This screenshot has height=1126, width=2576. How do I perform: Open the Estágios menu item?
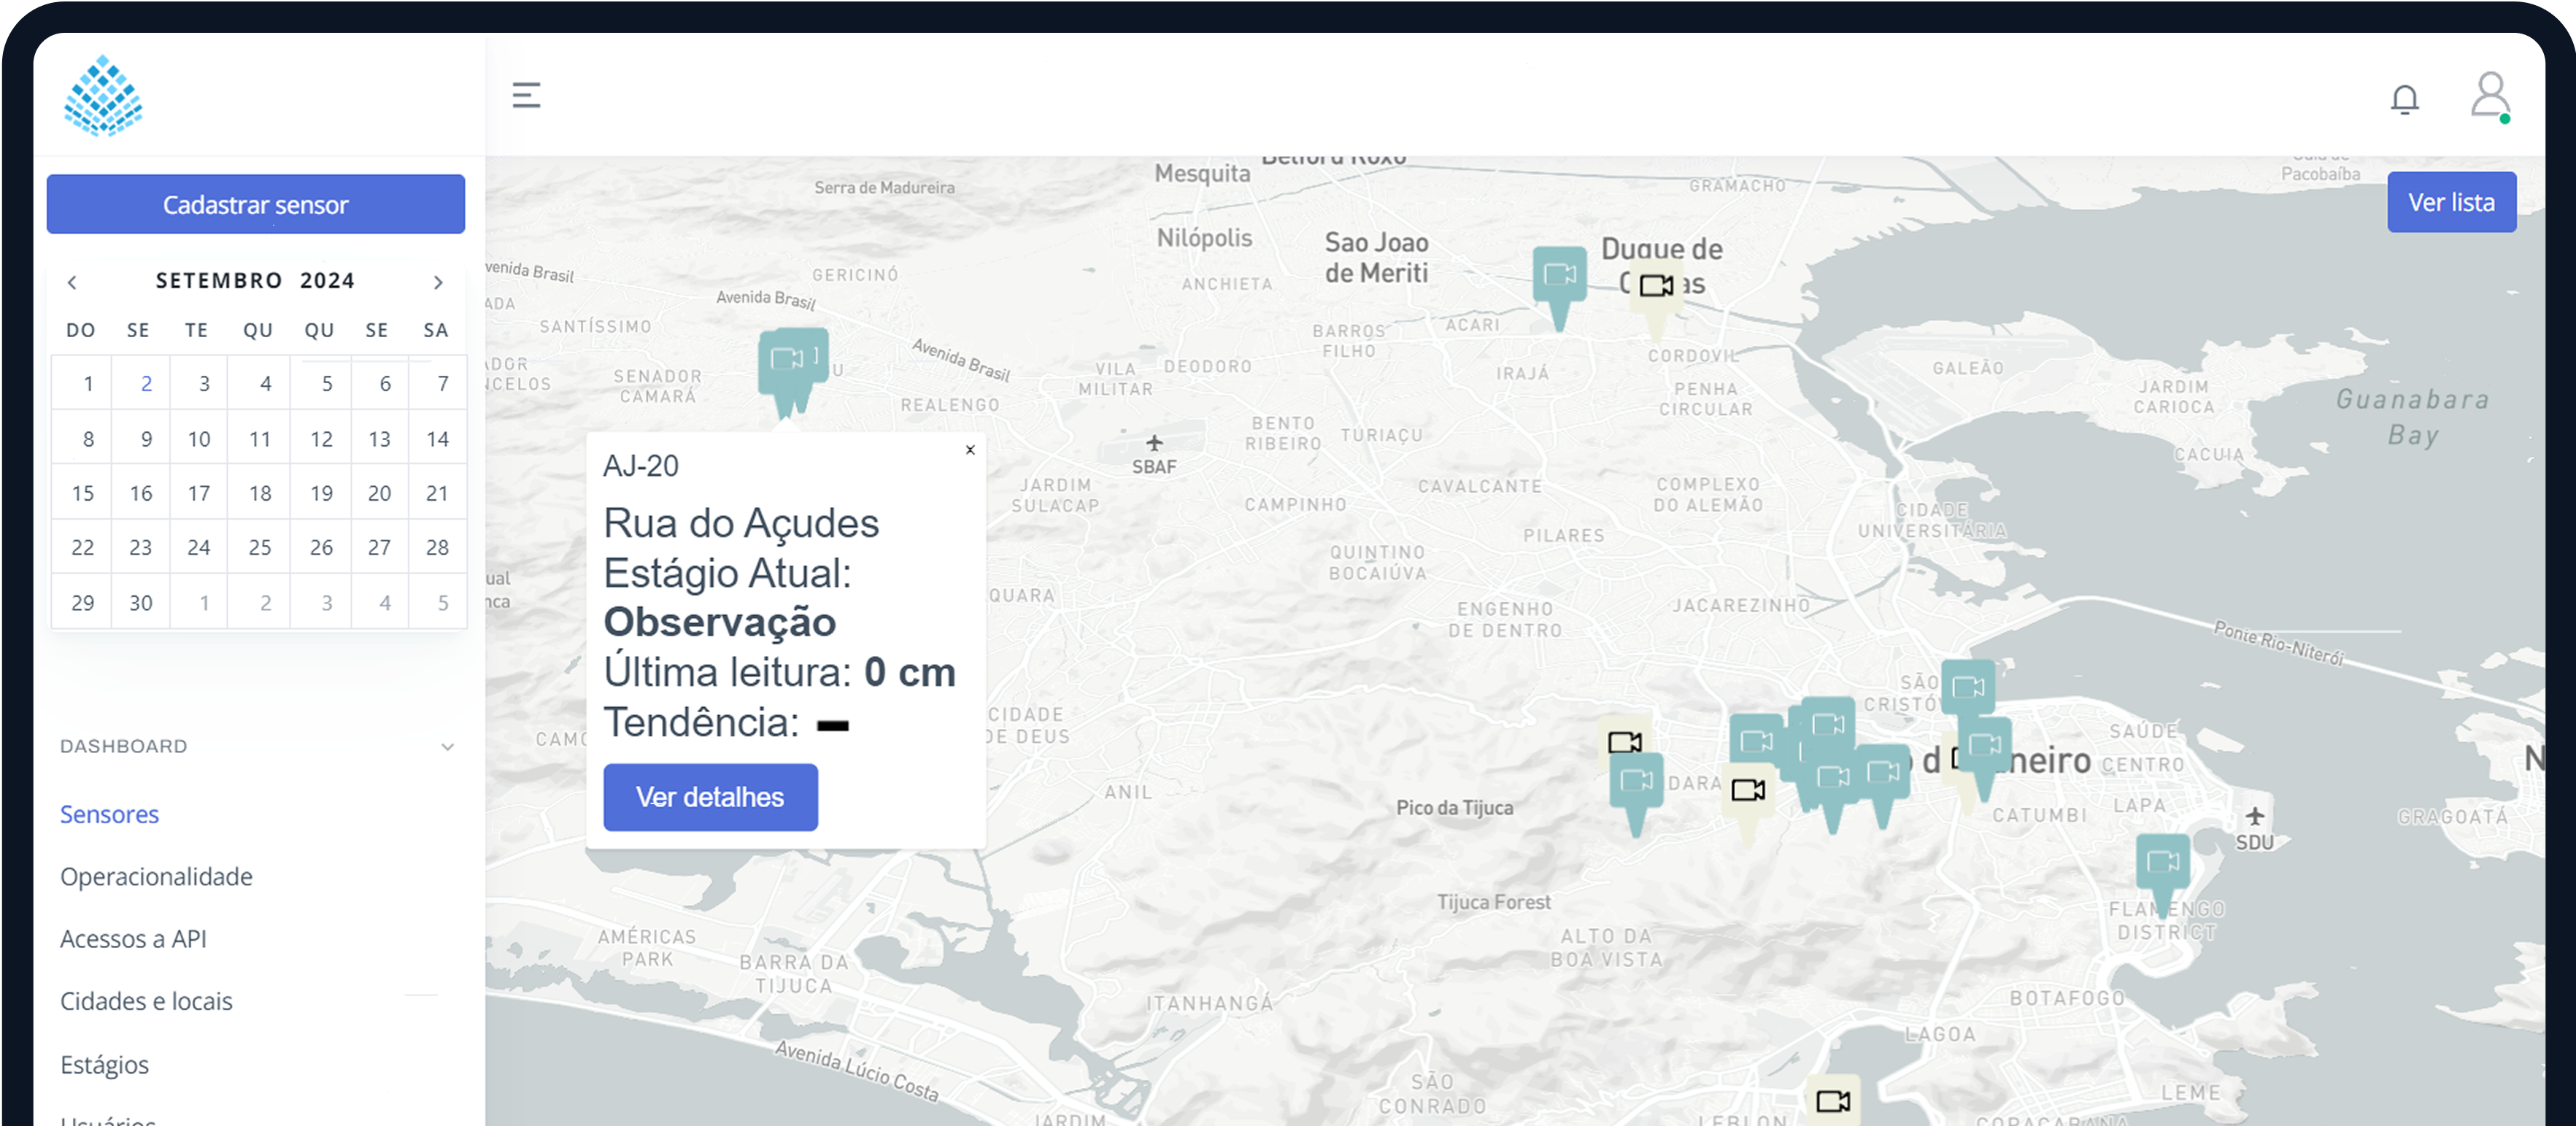(x=104, y=1064)
